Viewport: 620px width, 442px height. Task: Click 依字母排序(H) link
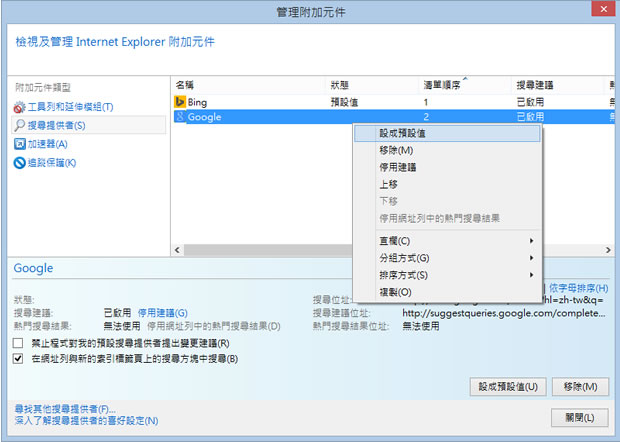coord(578,288)
